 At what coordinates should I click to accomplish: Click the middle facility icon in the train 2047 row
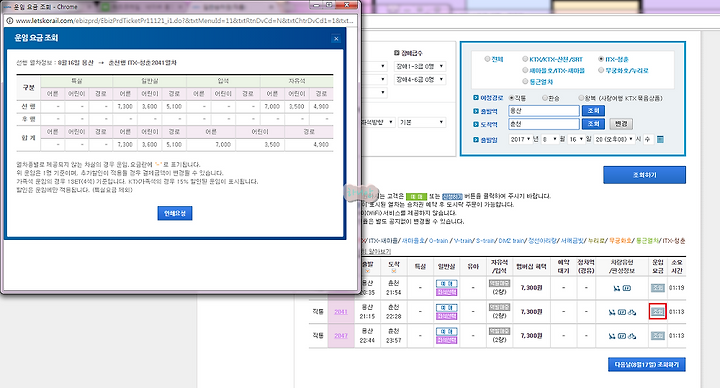tap(622, 336)
